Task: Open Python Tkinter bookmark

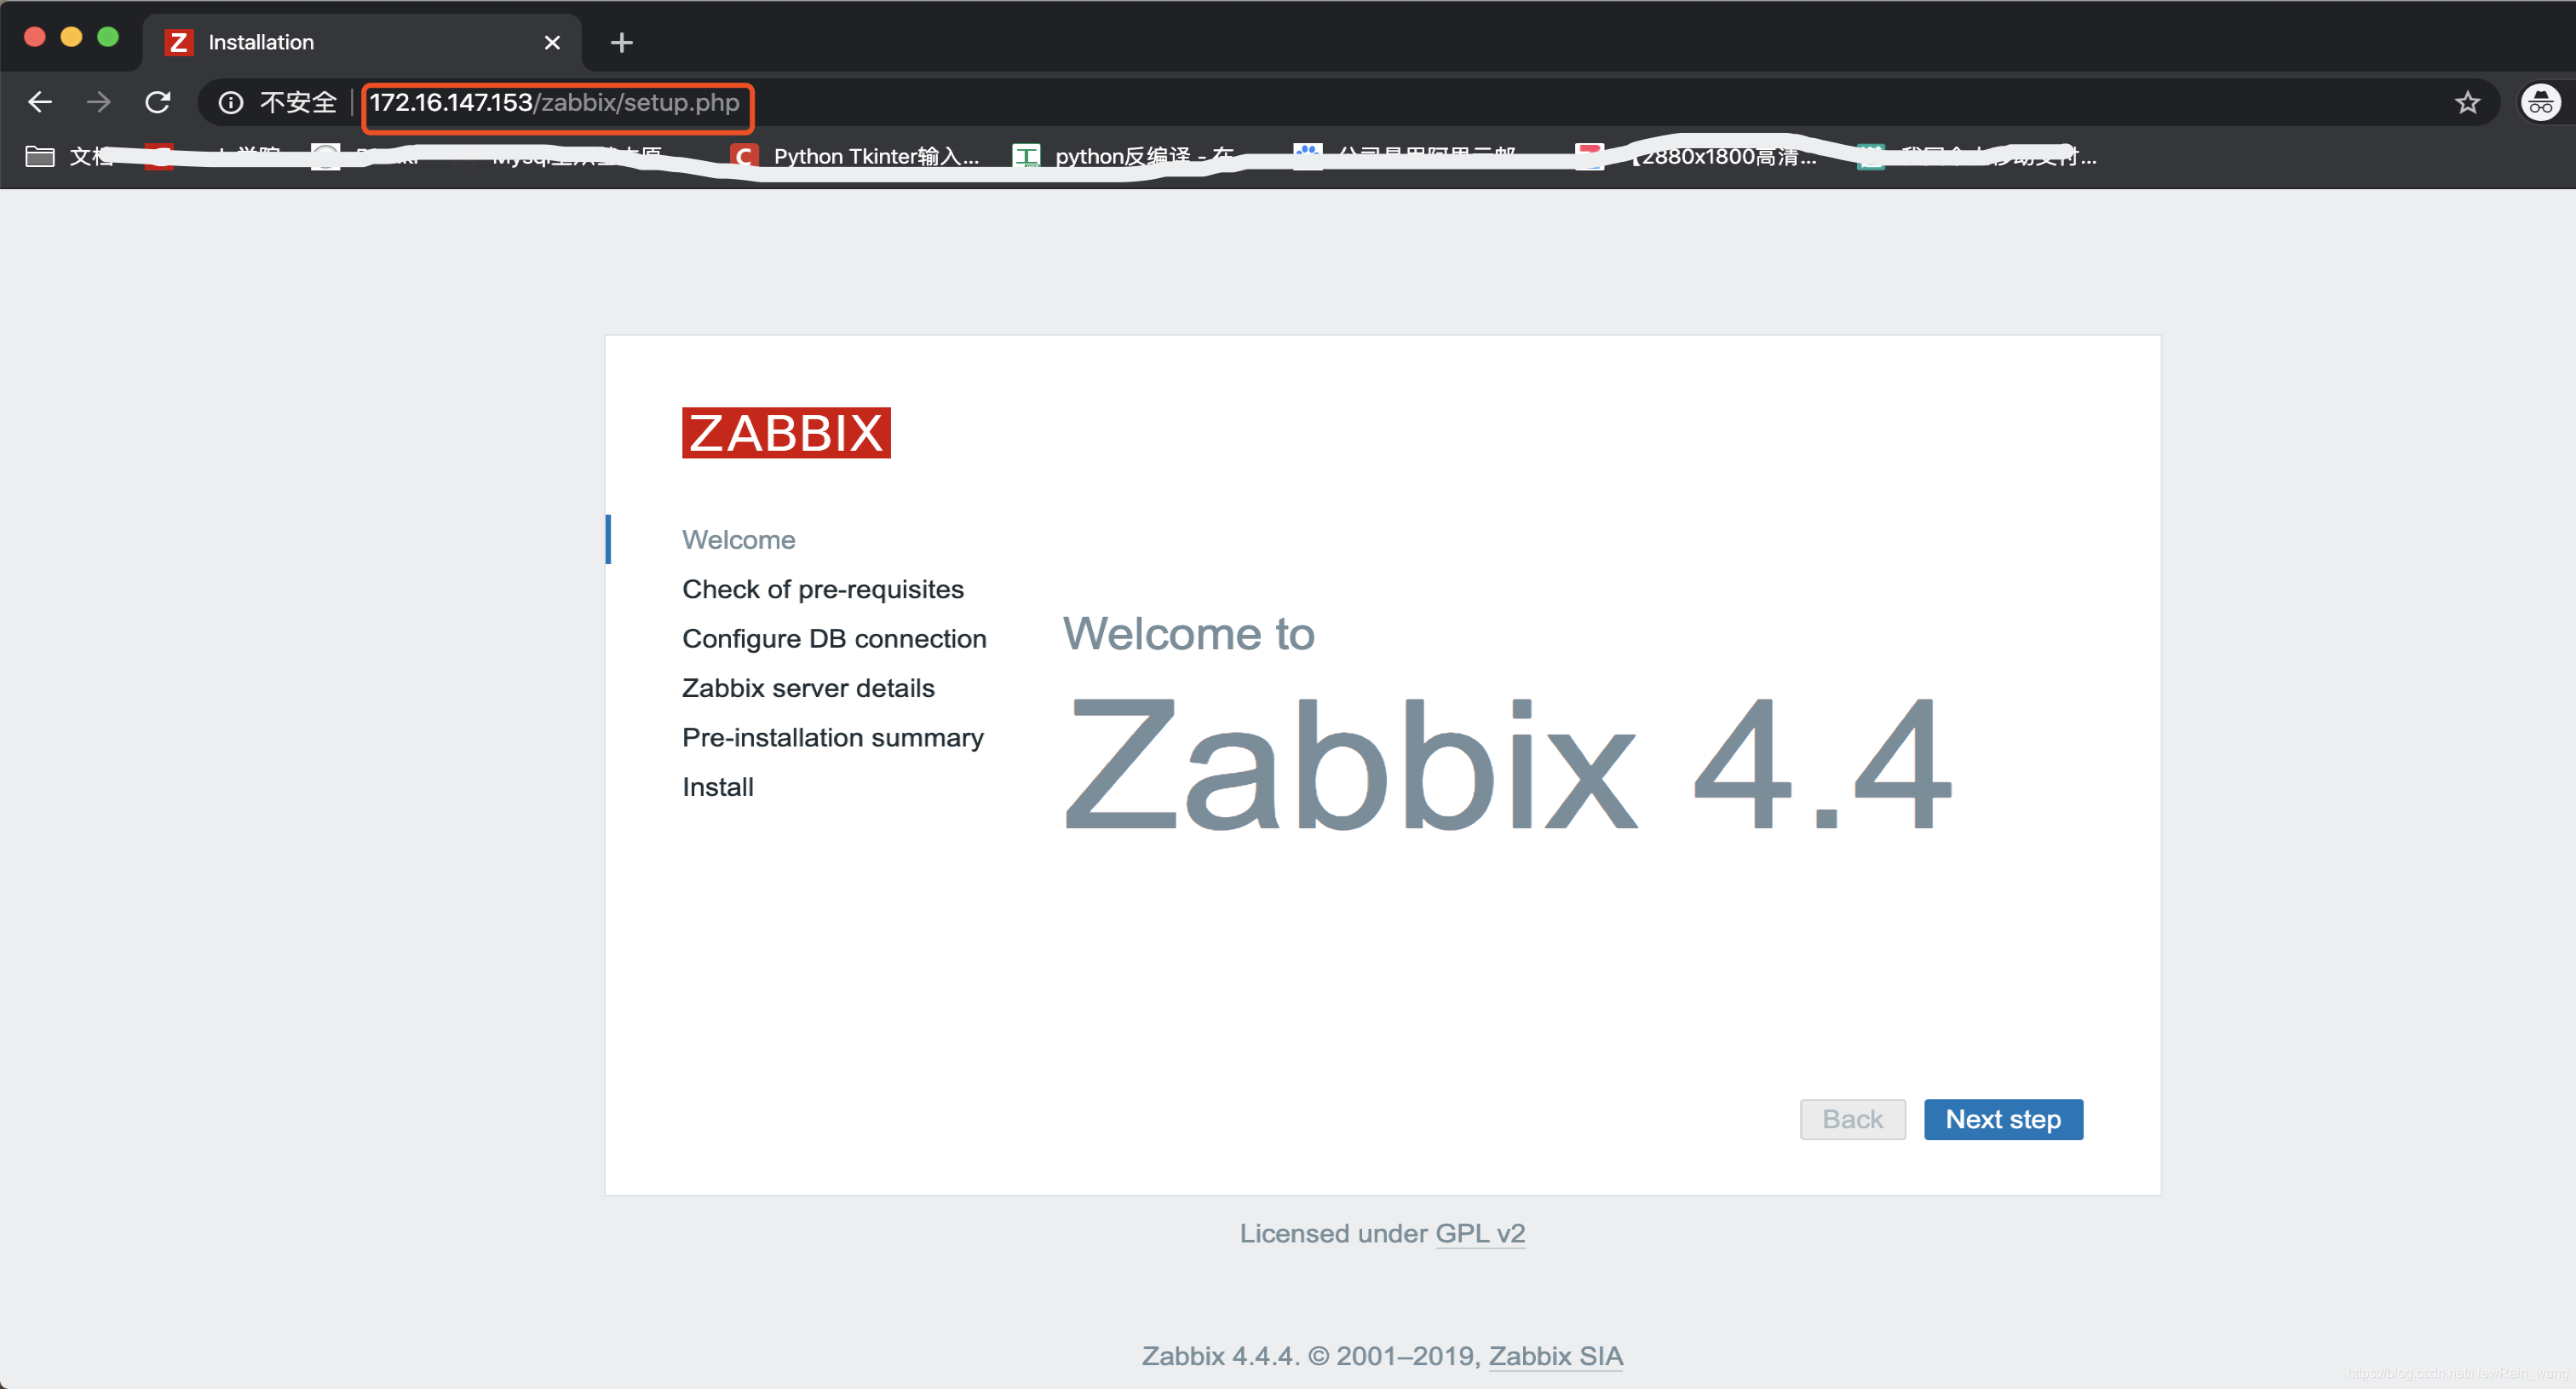Action: pyautogui.click(x=858, y=156)
